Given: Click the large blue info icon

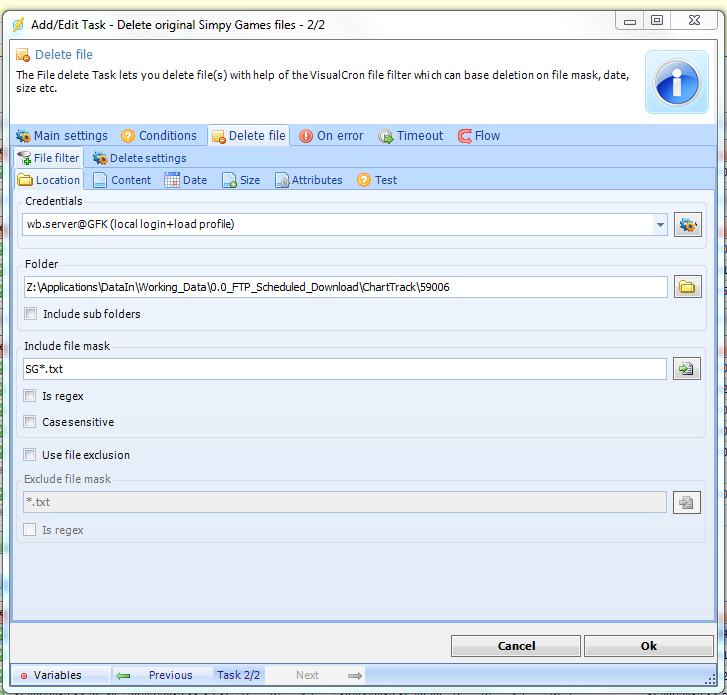Looking at the screenshot, I should [x=677, y=82].
